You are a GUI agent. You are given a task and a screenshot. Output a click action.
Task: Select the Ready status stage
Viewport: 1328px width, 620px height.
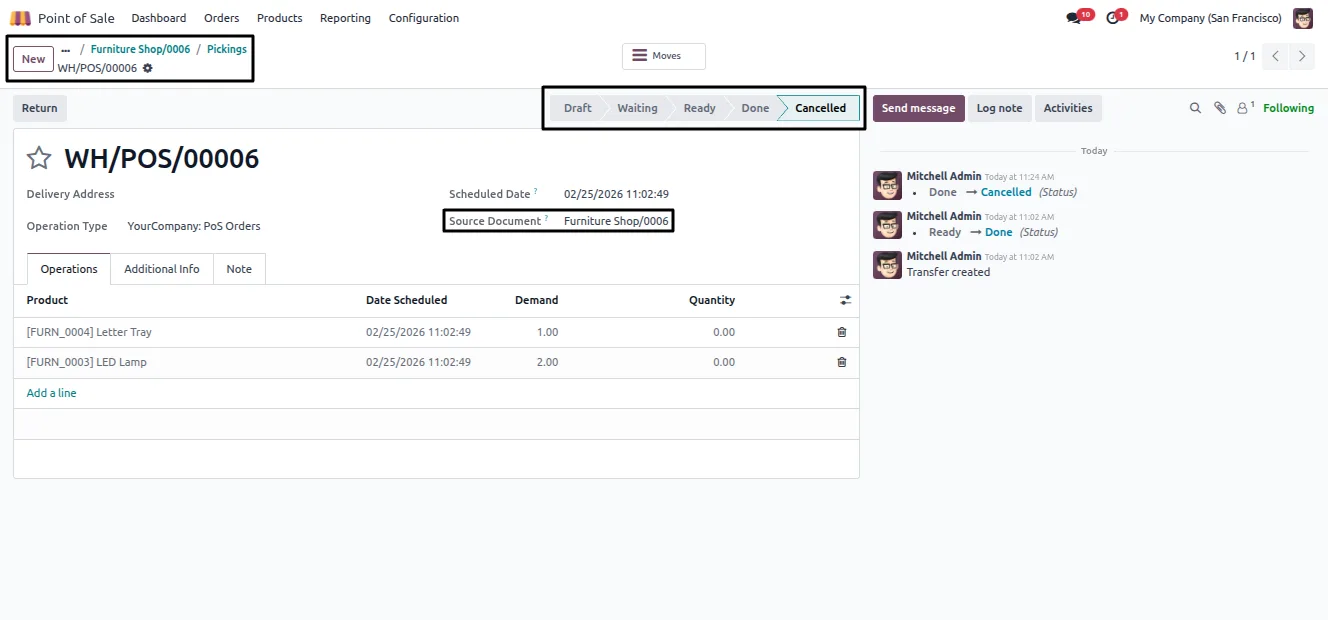point(699,108)
